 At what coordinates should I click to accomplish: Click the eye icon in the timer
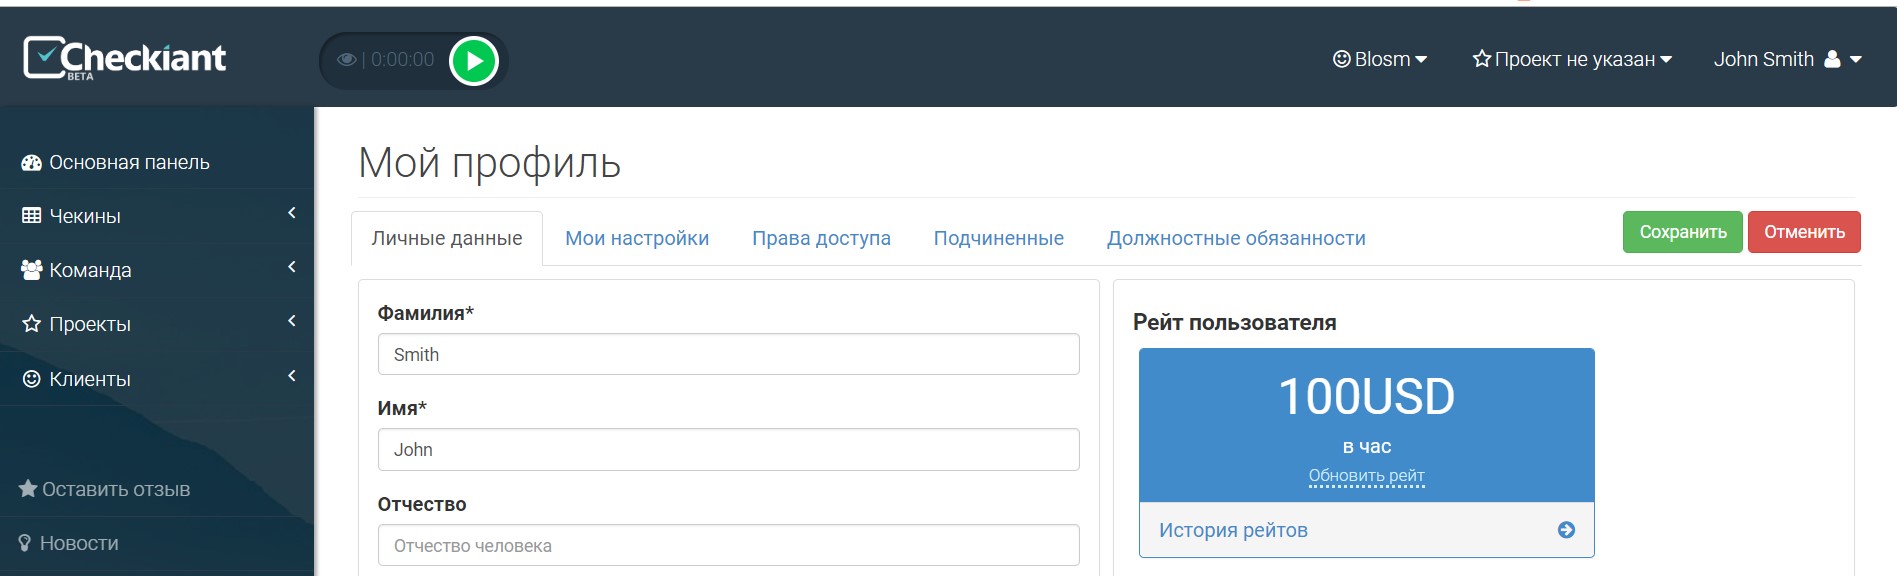point(347,60)
